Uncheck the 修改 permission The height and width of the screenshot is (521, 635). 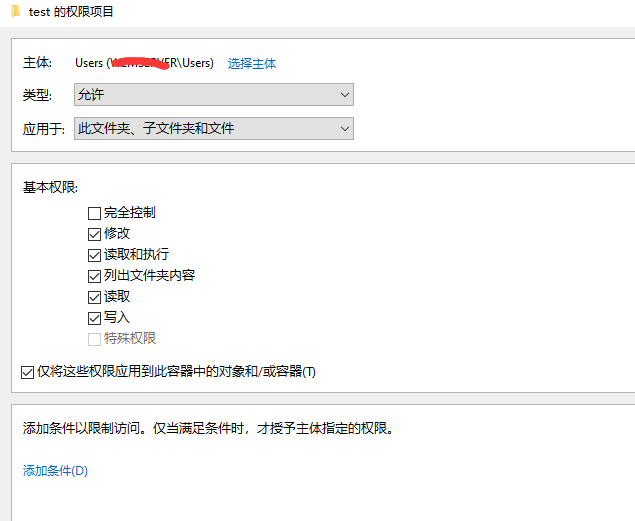pyautogui.click(x=95, y=234)
